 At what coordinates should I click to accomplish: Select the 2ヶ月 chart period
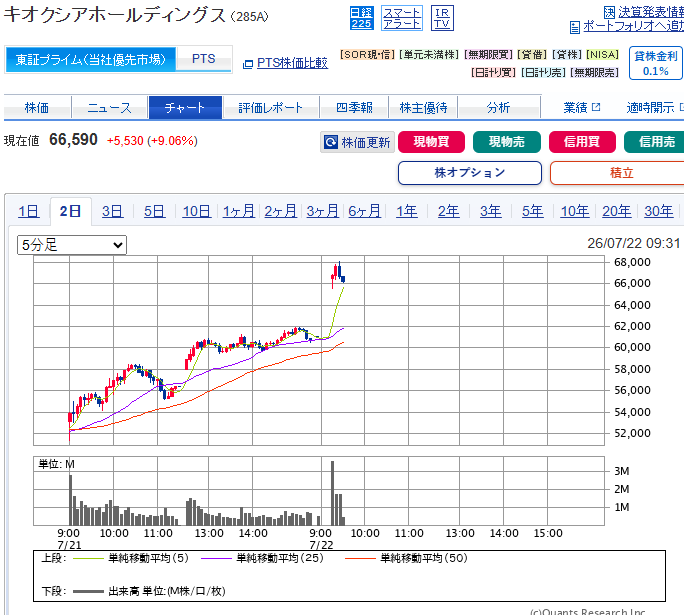tap(280, 212)
